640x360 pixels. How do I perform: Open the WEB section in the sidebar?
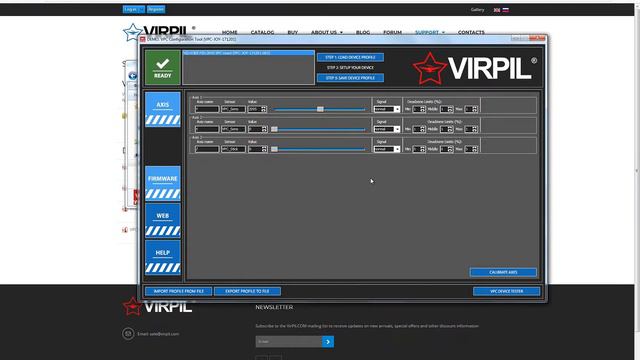point(162,220)
